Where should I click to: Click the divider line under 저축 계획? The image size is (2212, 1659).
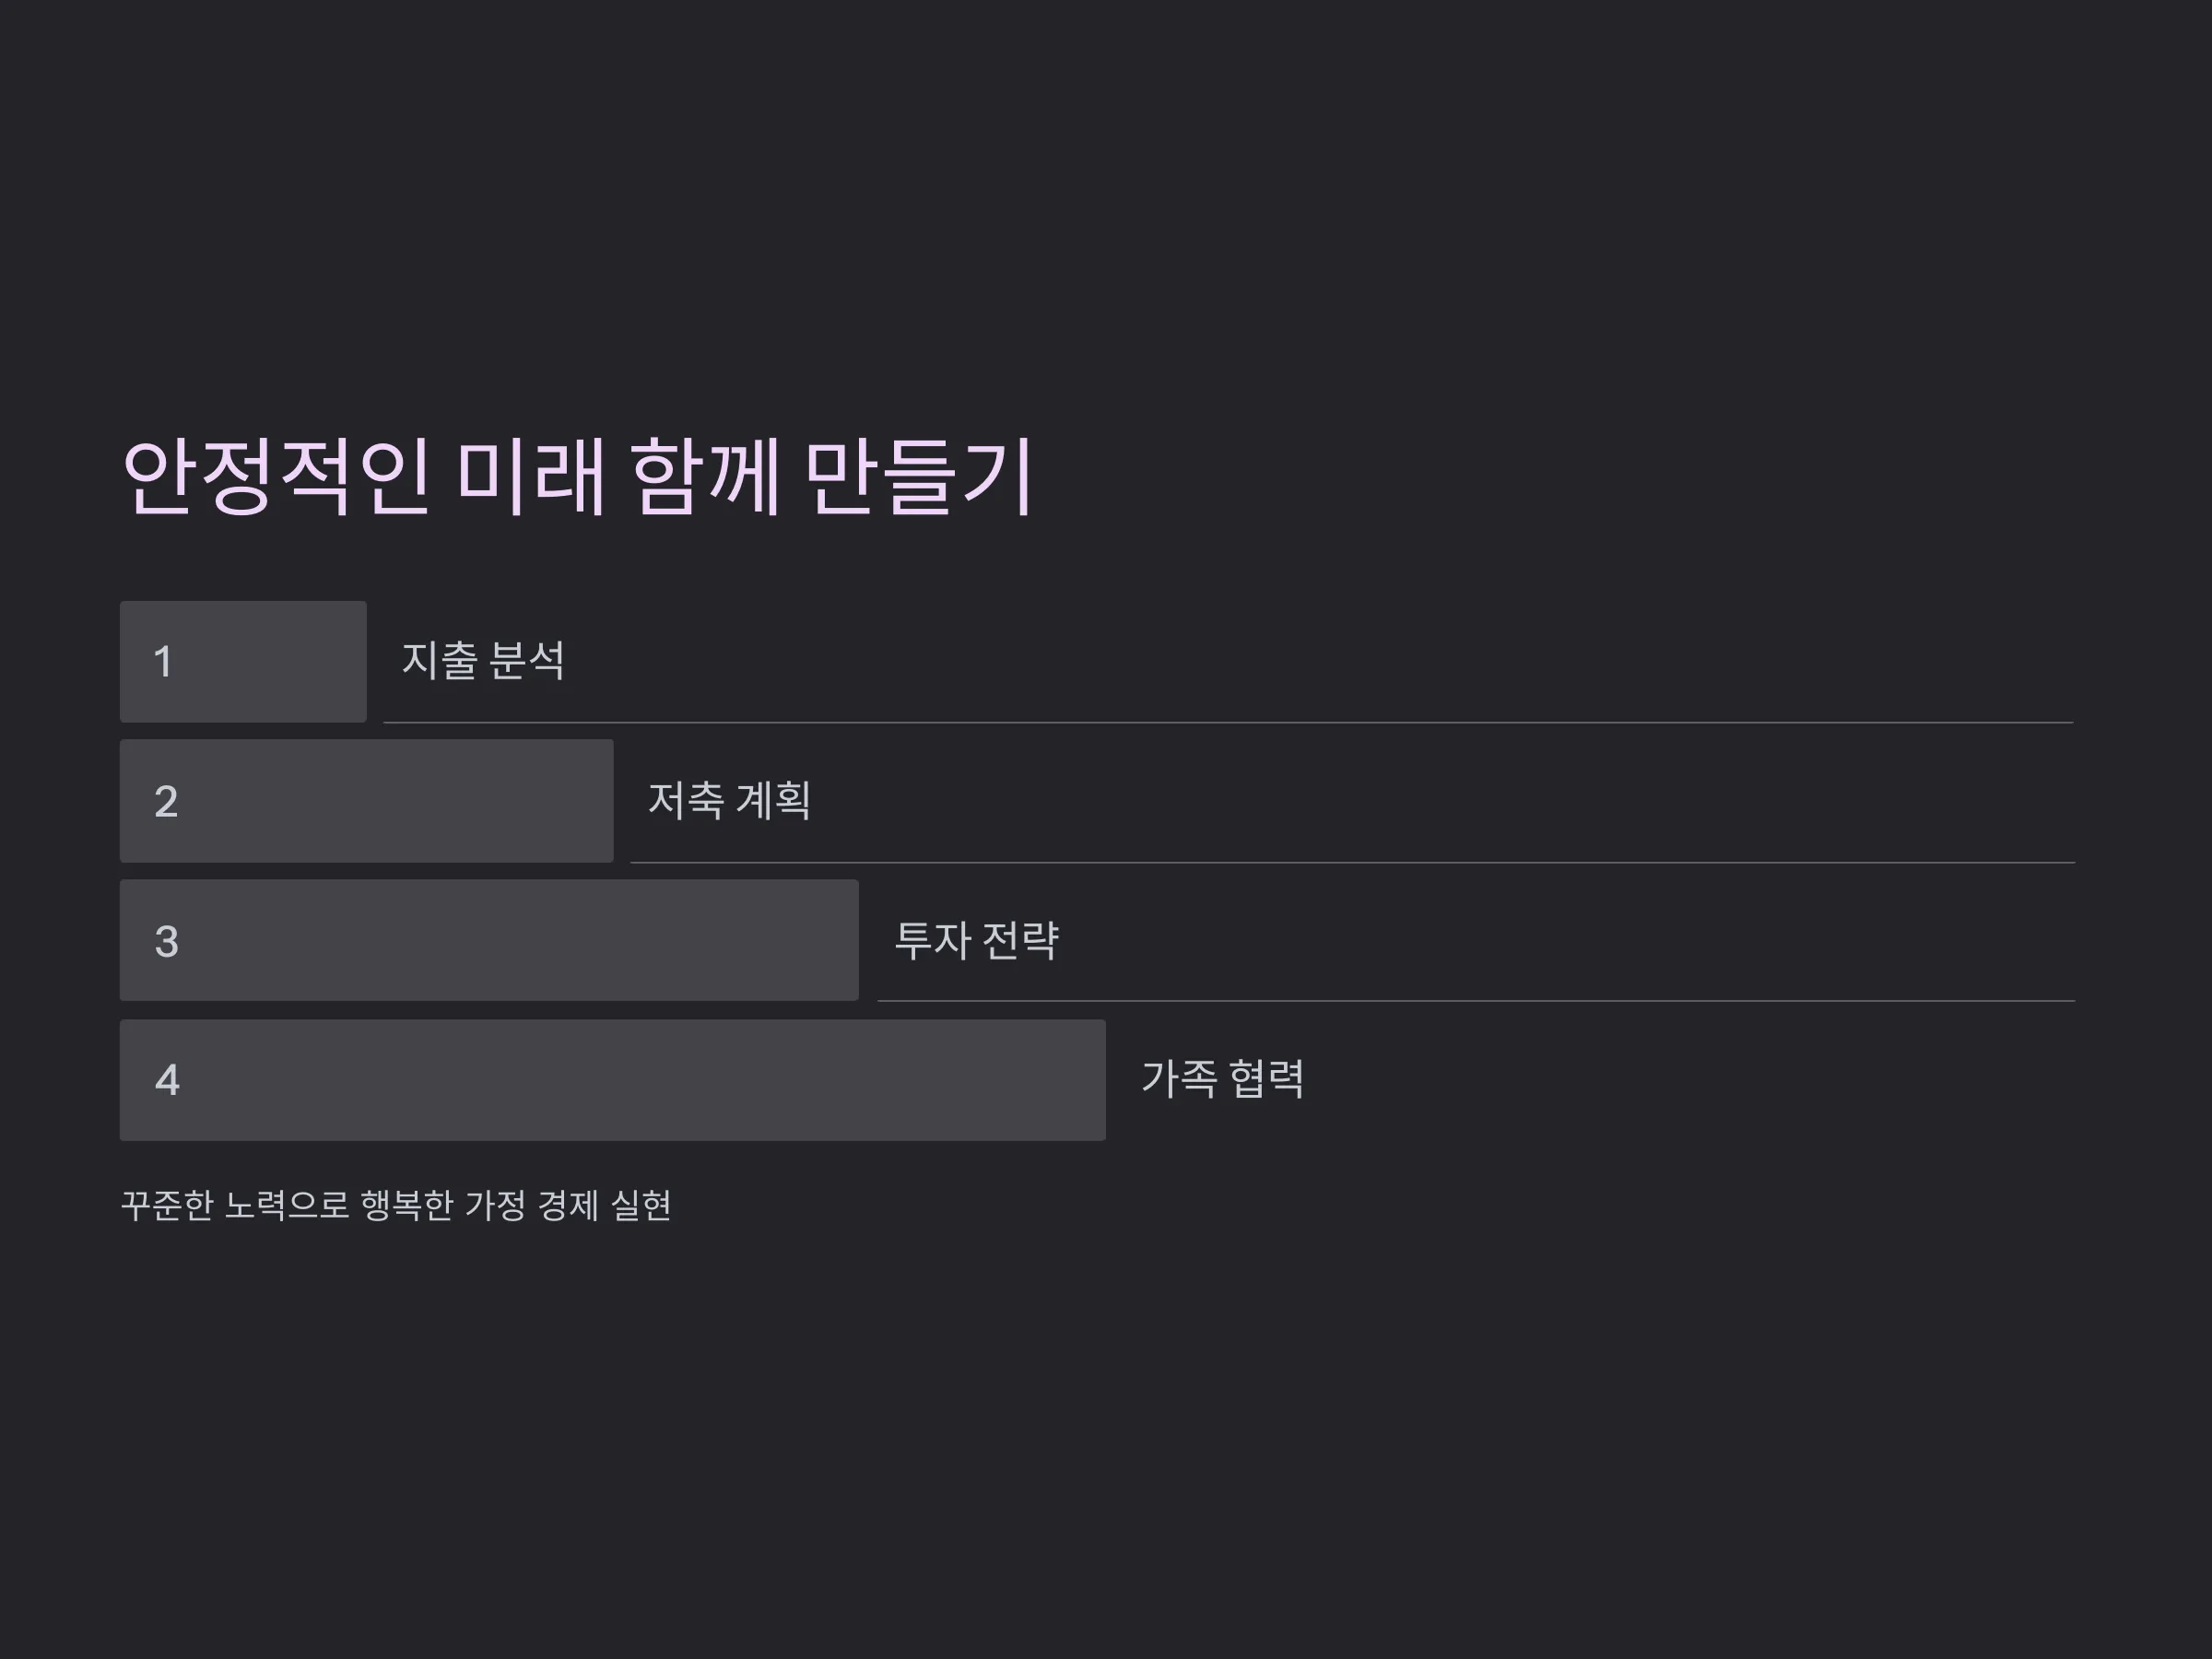tap(1352, 862)
